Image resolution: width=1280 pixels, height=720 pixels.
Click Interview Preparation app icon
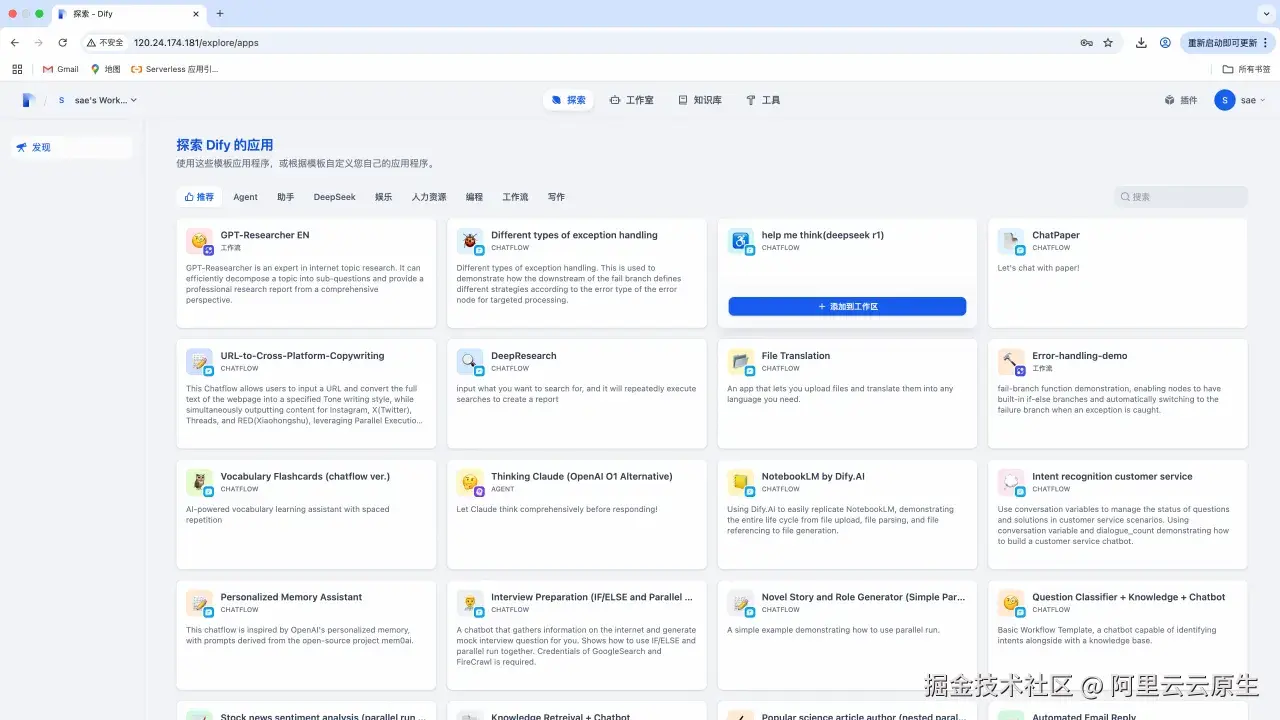point(470,602)
